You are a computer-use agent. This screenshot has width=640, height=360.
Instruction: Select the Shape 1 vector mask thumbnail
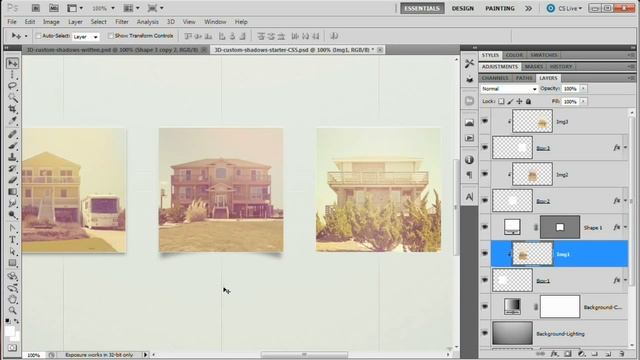pos(560,227)
